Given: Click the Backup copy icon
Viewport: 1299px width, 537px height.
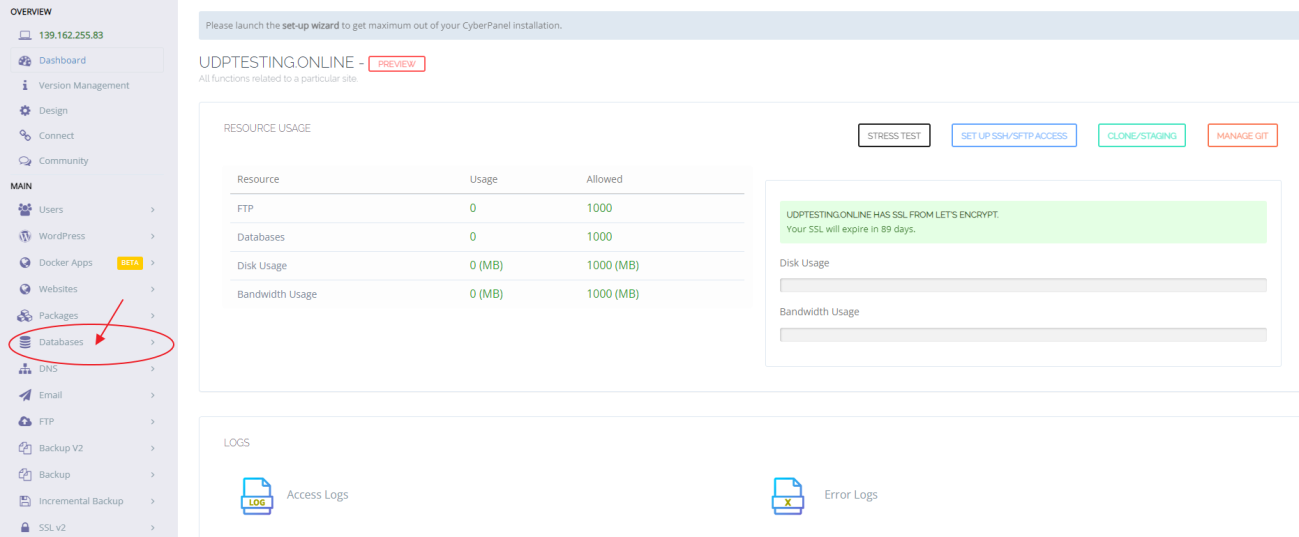Looking at the screenshot, I should (x=25, y=474).
